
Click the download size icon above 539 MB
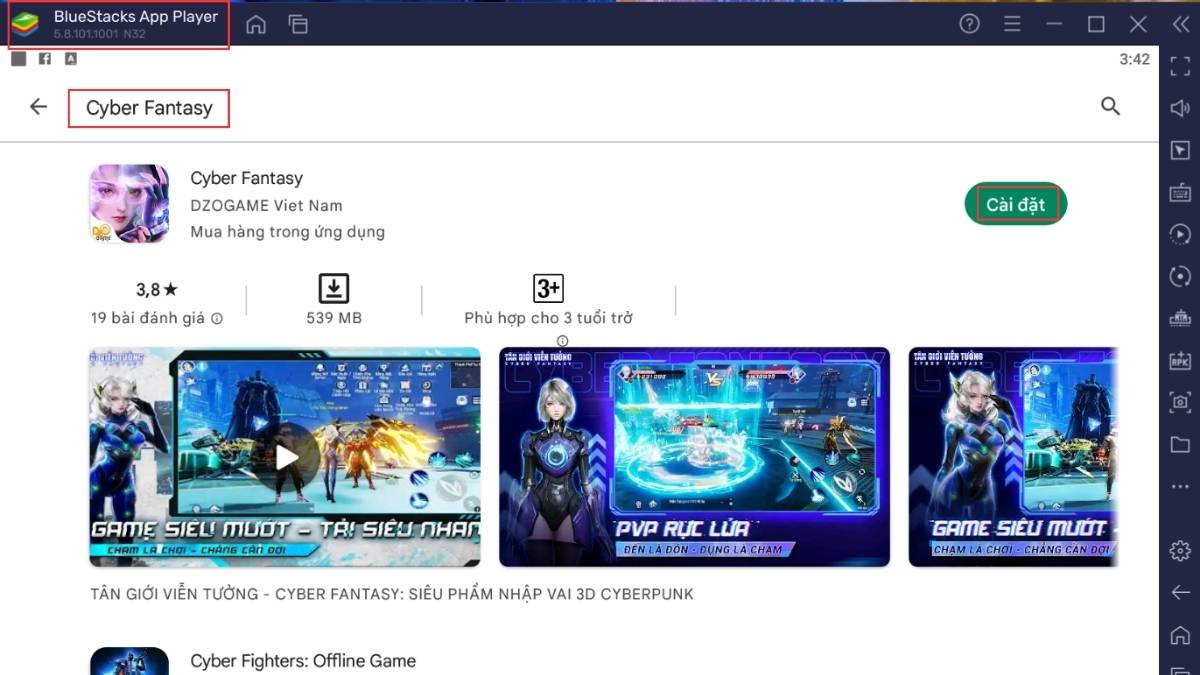coord(333,289)
